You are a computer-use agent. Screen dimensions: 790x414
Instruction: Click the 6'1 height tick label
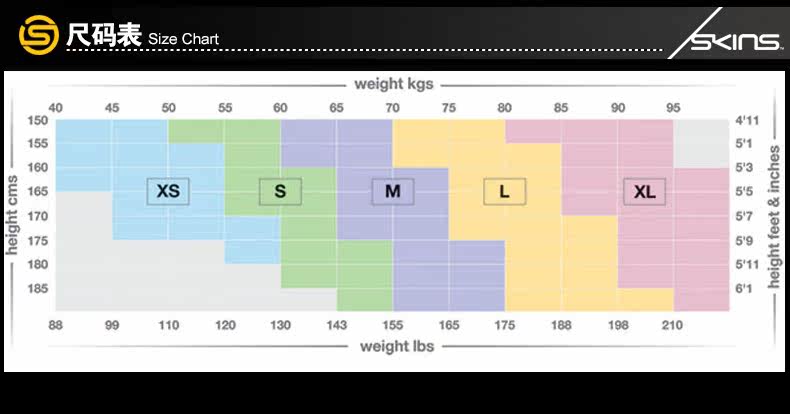tap(746, 289)
